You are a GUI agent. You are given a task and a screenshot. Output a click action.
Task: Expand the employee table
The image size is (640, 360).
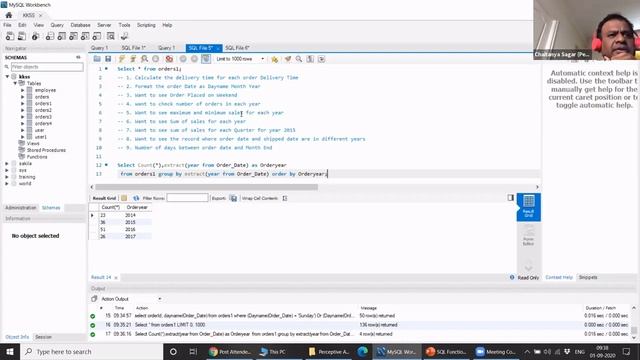[23, 90]
